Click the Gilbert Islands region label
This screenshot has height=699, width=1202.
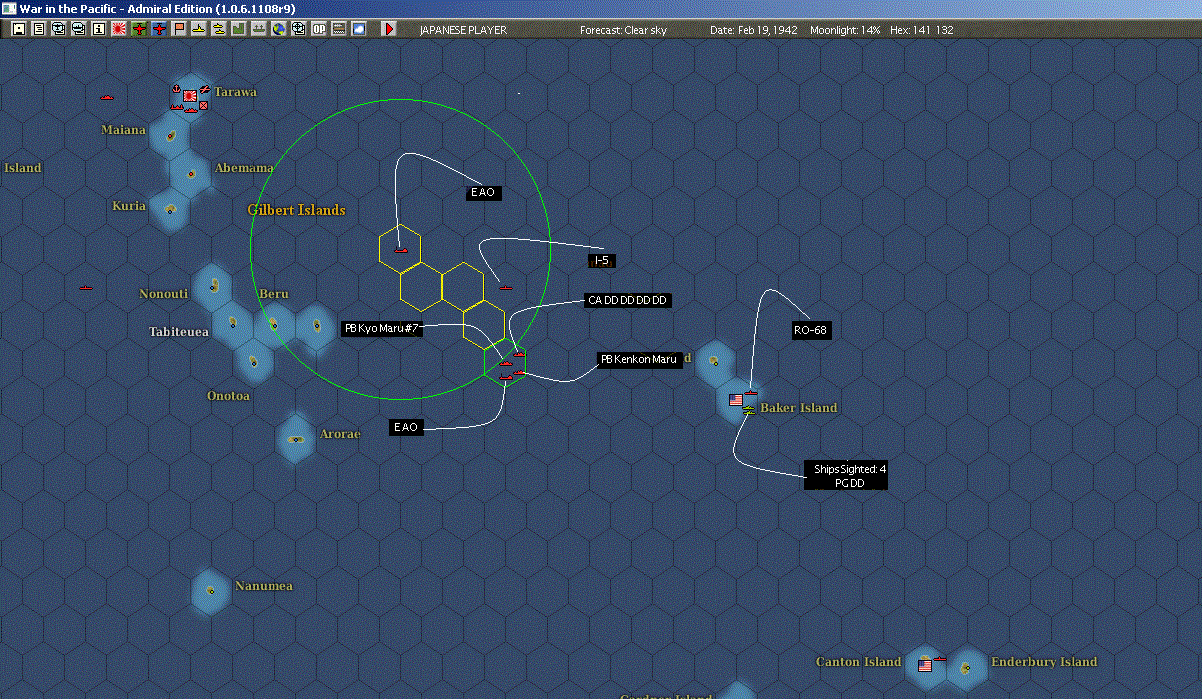pos(296,210)
